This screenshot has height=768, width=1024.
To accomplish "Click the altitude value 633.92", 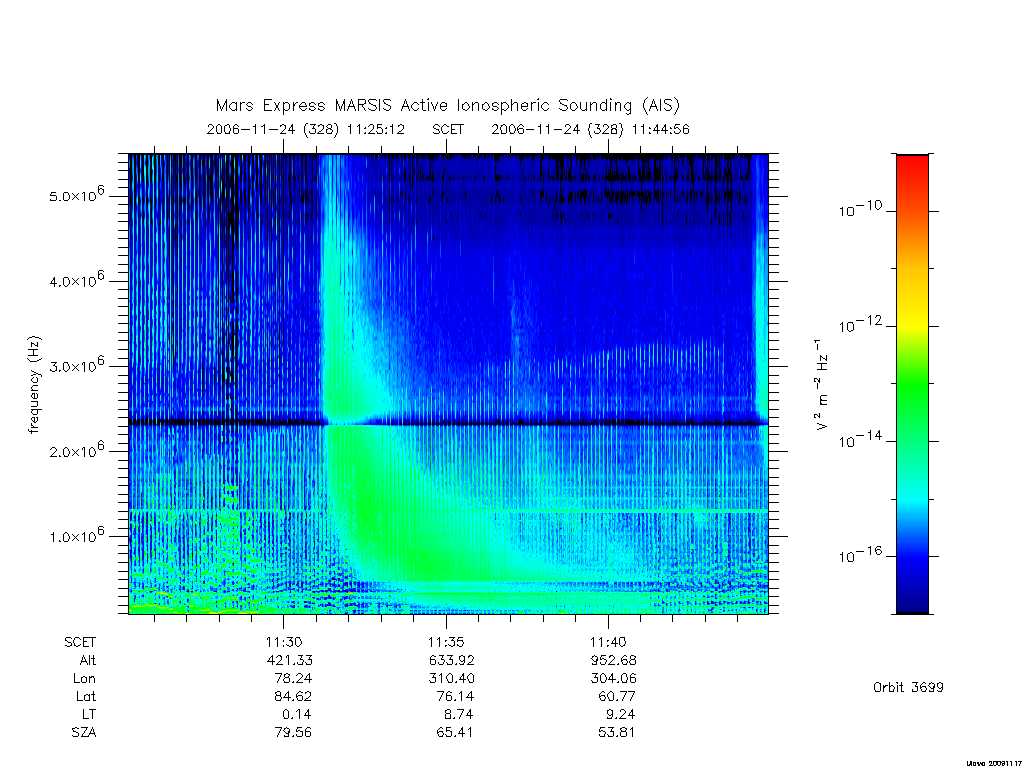I will 451,660.
